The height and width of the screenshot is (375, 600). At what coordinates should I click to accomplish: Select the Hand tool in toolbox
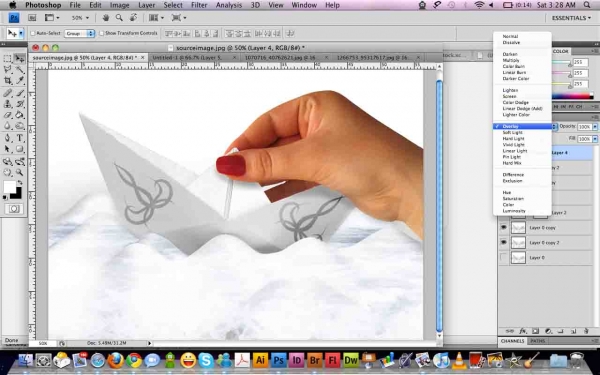tap(7, 173)
